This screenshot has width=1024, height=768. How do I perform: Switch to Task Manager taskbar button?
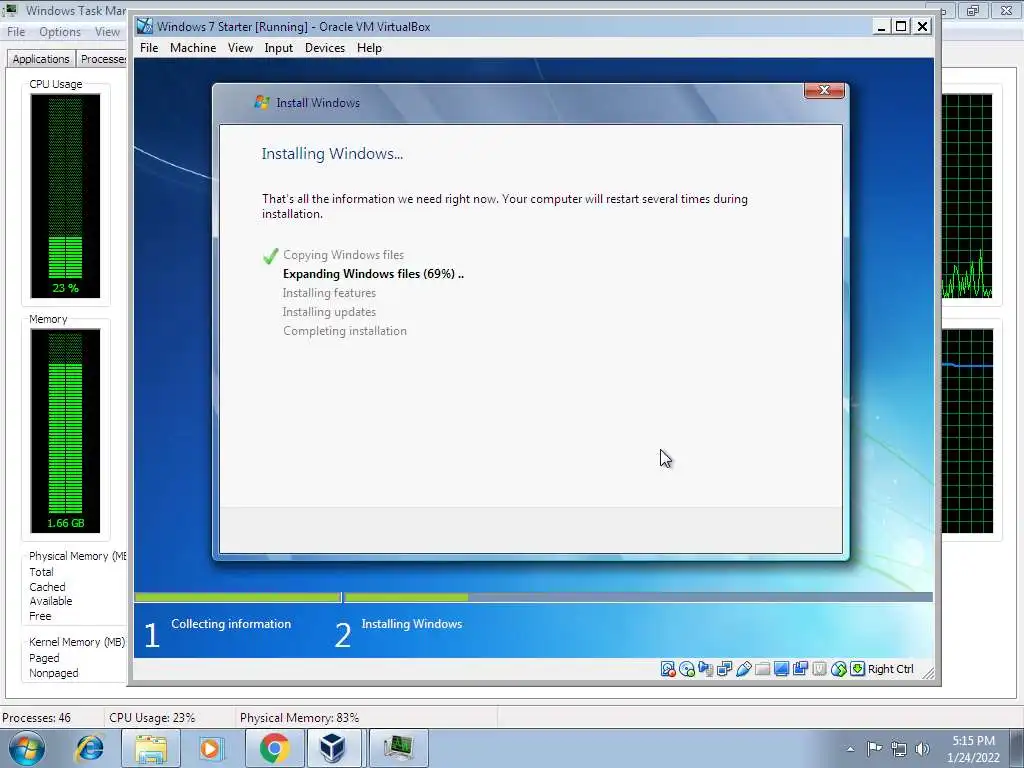[x=398, y=748]
